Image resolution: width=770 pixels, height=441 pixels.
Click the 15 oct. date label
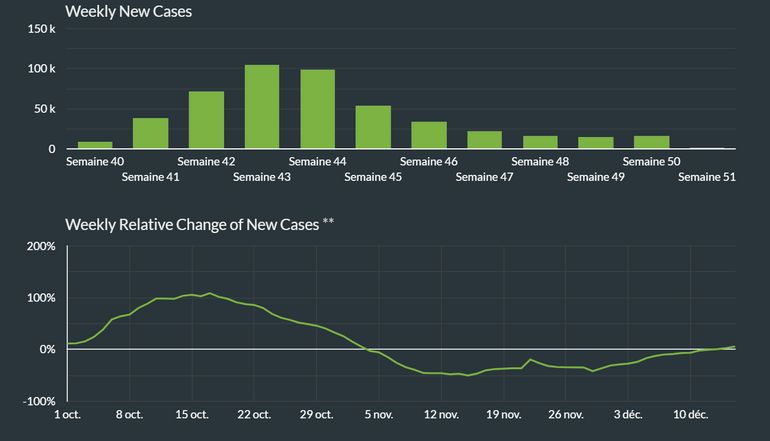tap(192, 414)
